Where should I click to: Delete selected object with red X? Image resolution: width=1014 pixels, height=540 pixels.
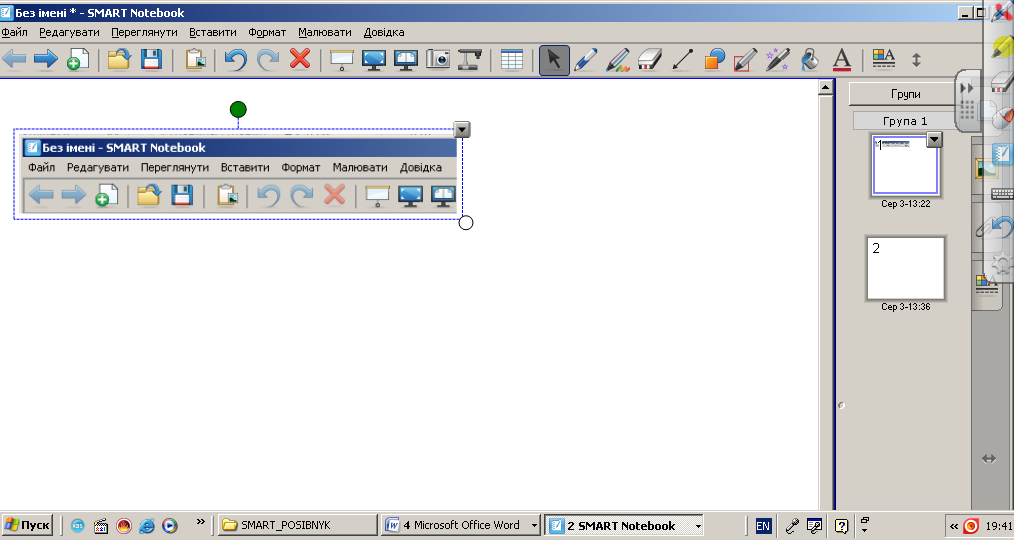click(300, 59)
